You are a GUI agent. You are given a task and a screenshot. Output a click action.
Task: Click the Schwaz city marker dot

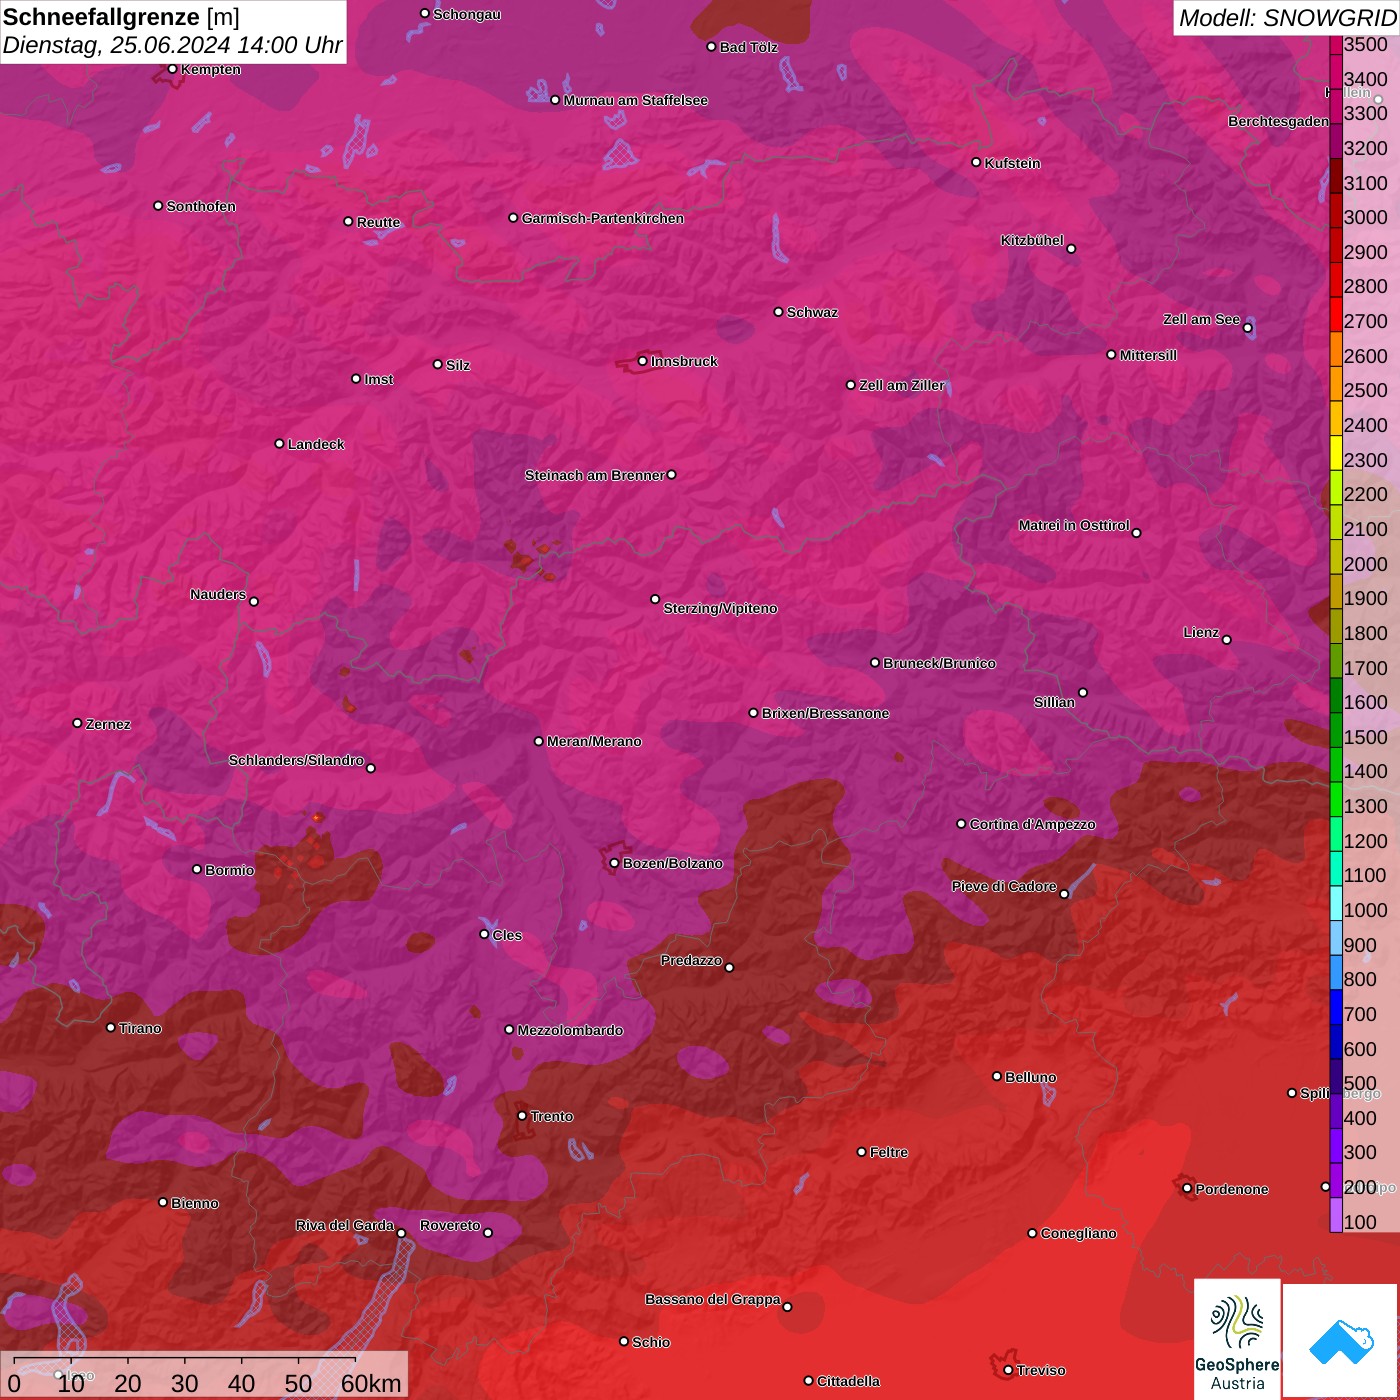(778, 312)
